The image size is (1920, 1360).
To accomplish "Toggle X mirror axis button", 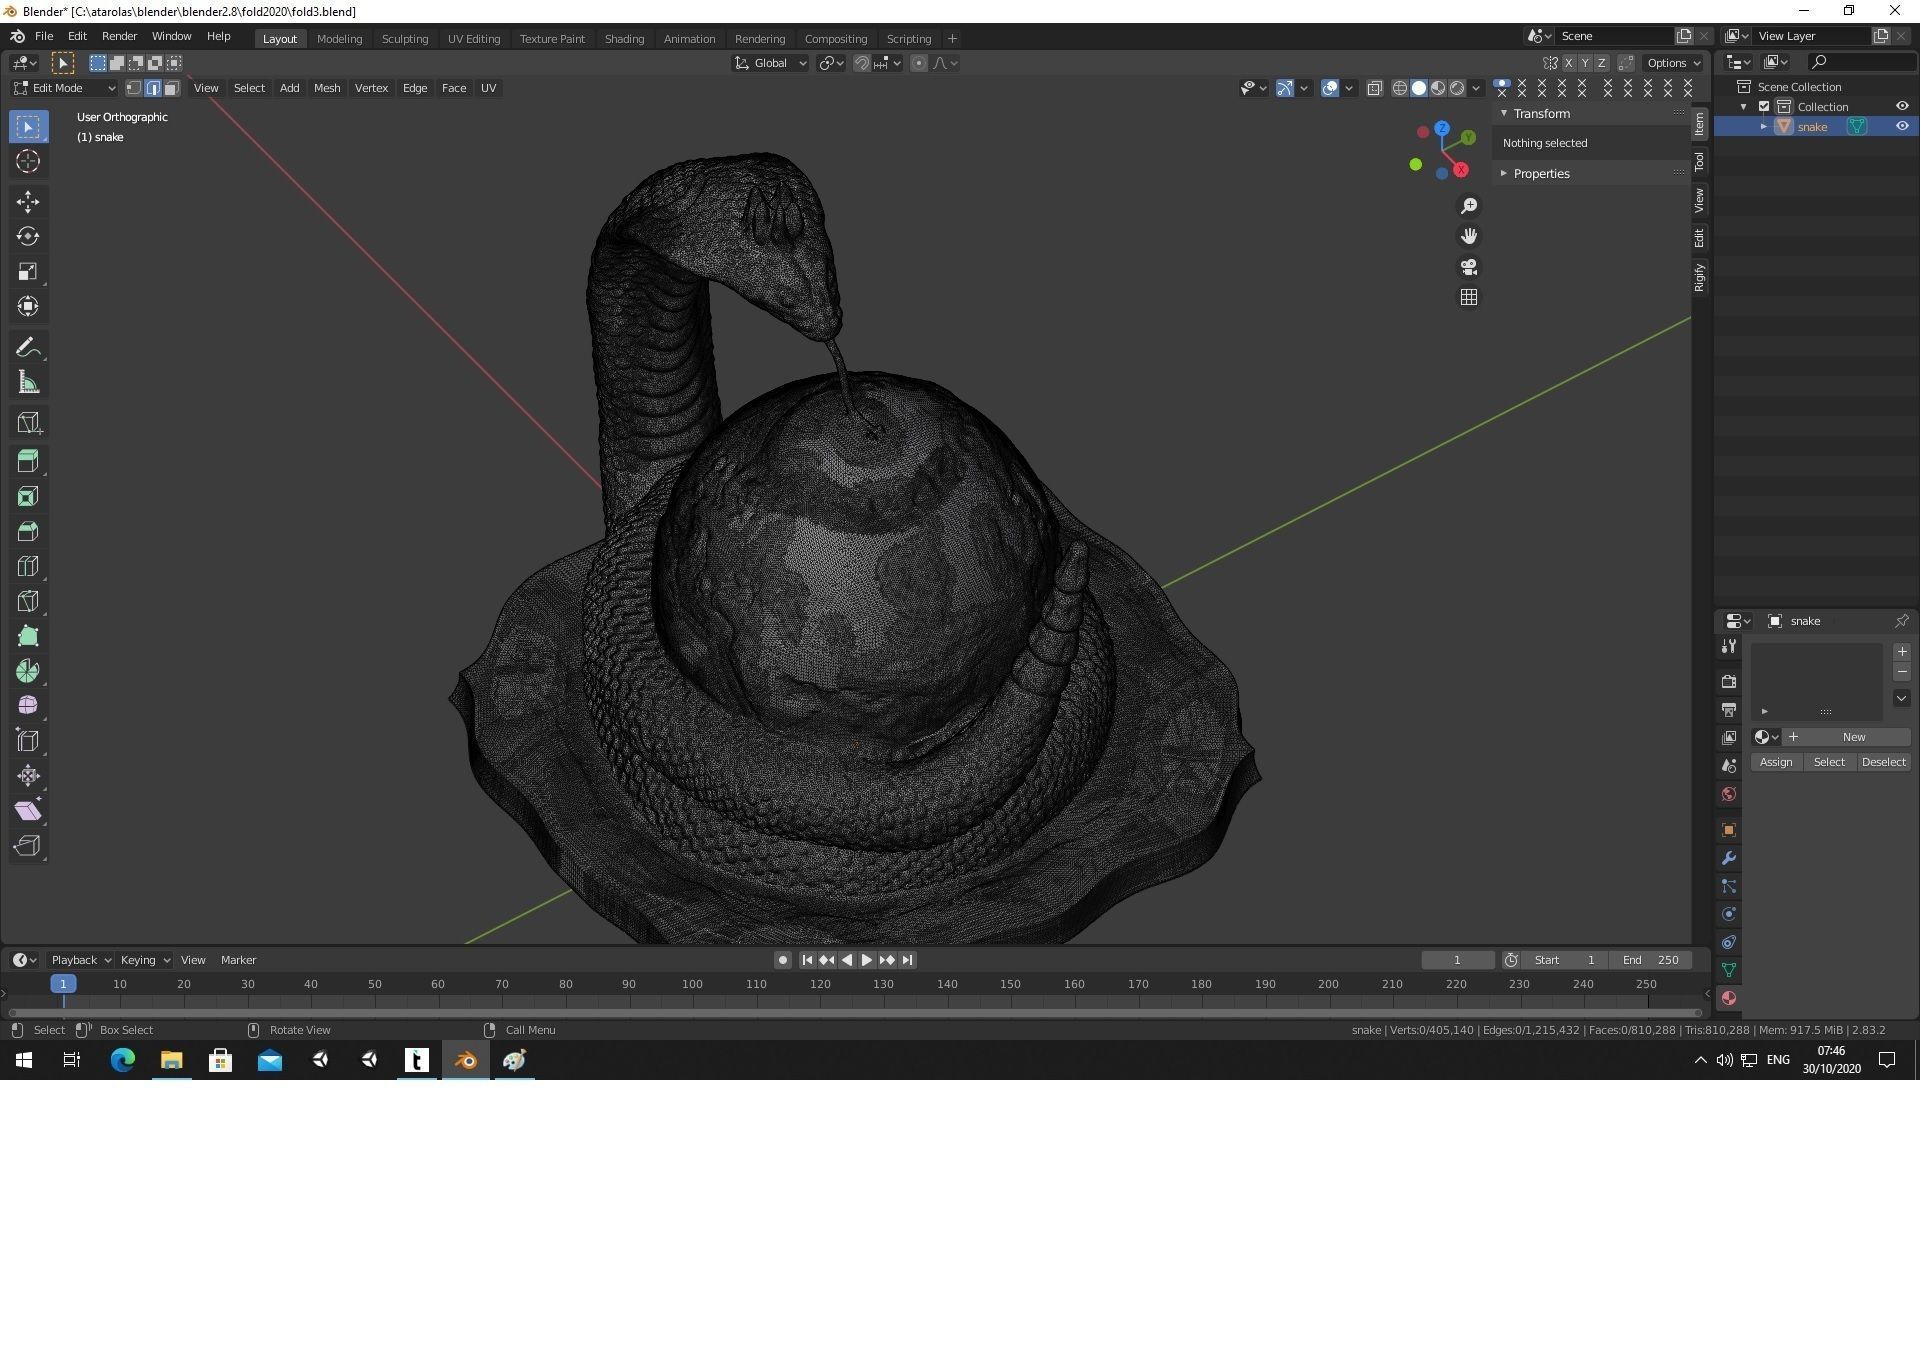I will pos(1568,63).
